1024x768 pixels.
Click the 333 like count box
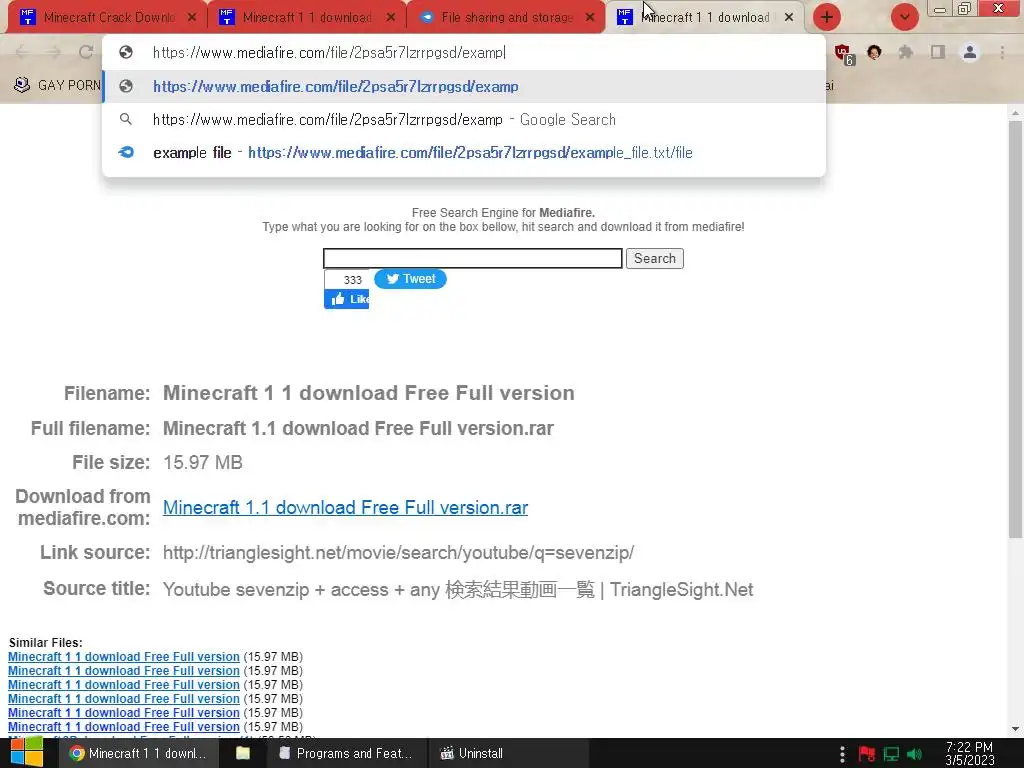tap(347, 280)
